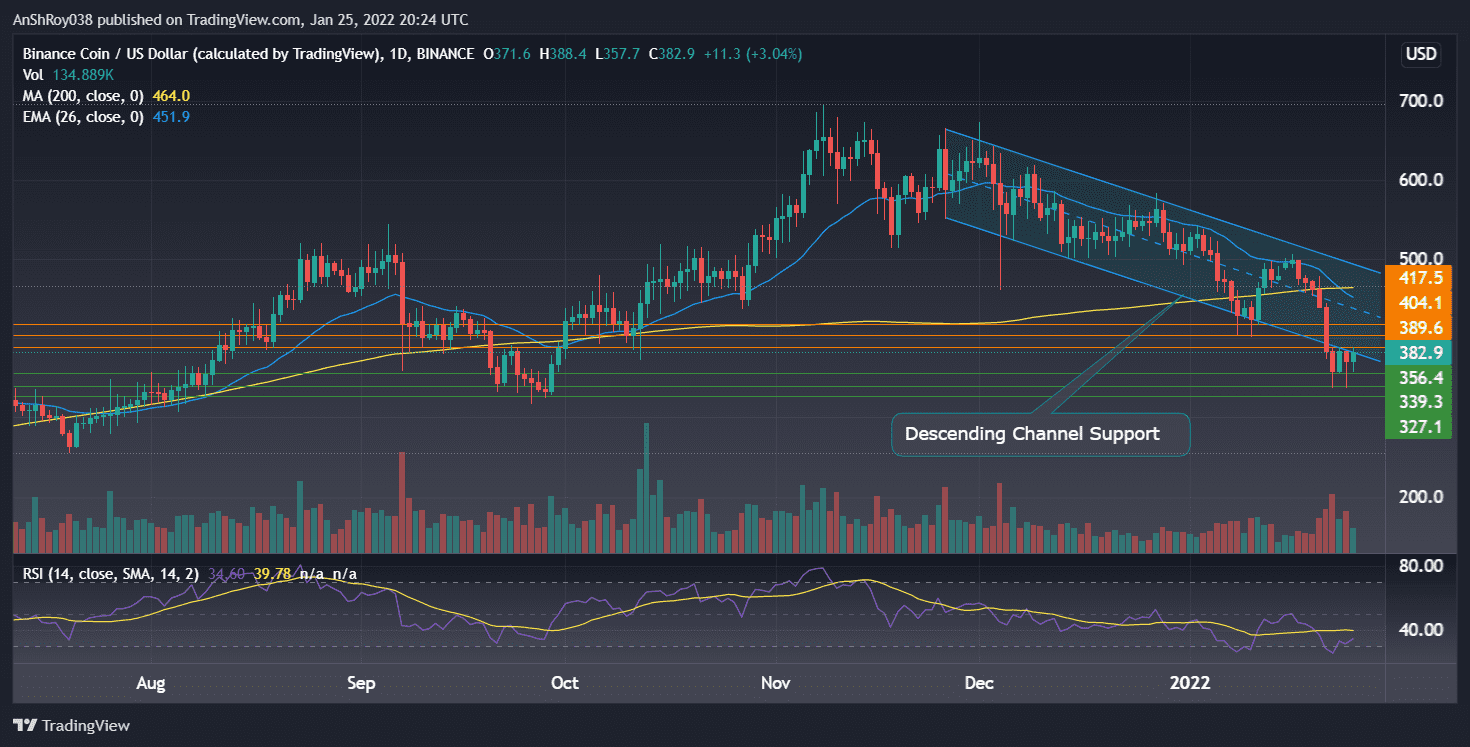This screenshot has height=747, width=1470.
Task: Click the orange 389.6 price level label
Action: pos(1419,328)
